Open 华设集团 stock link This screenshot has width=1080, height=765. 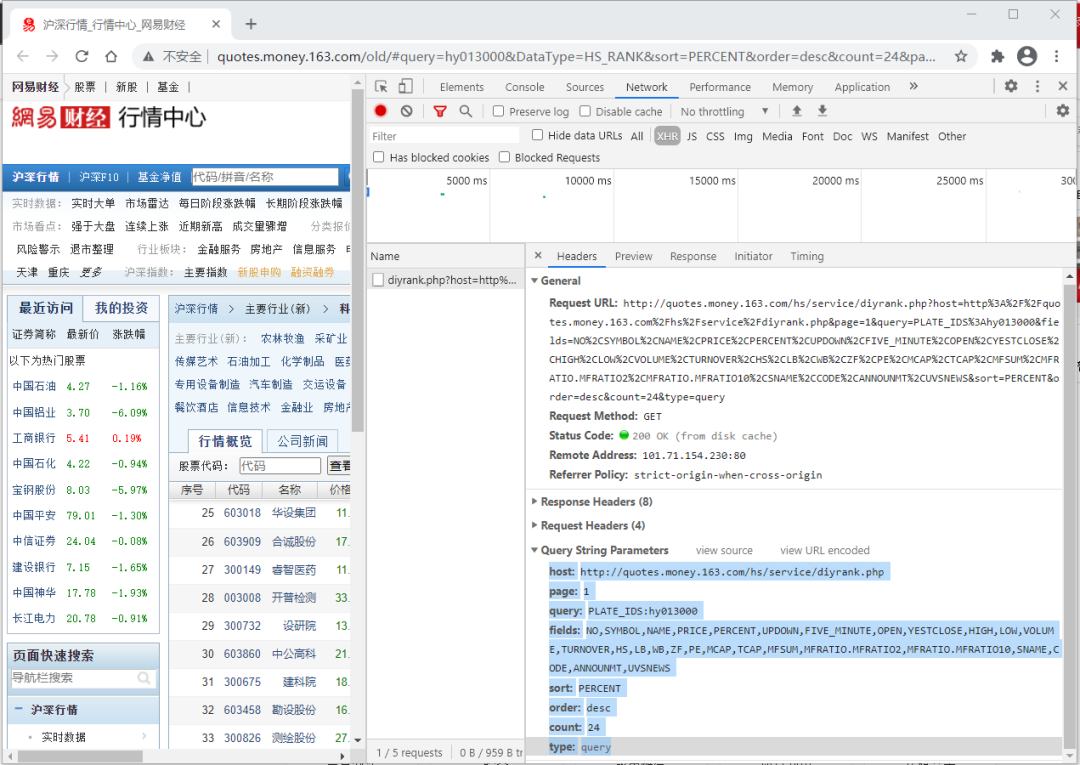pyautogui.click(x=293, y=513)
